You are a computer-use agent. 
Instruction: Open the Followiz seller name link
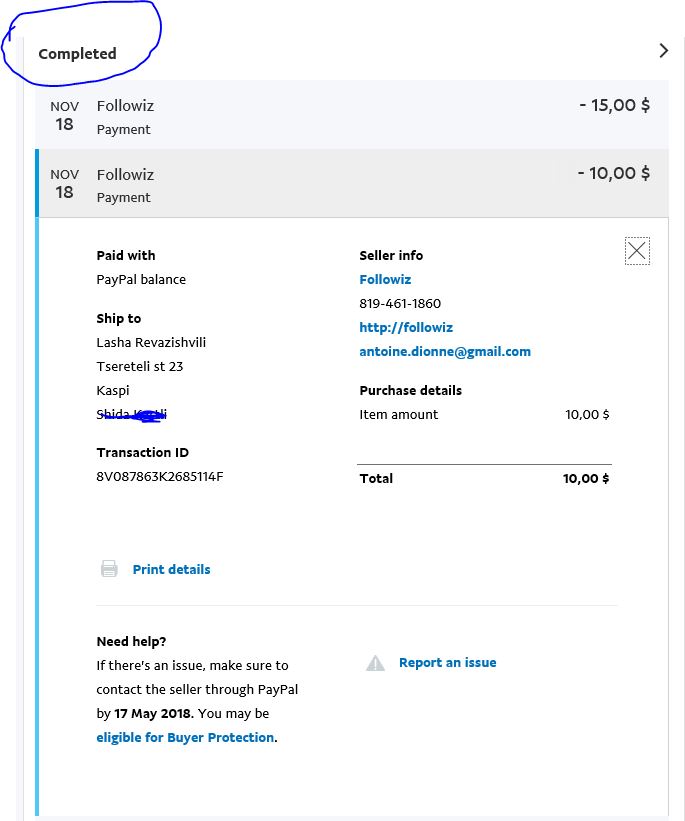(x=385, y=279)
